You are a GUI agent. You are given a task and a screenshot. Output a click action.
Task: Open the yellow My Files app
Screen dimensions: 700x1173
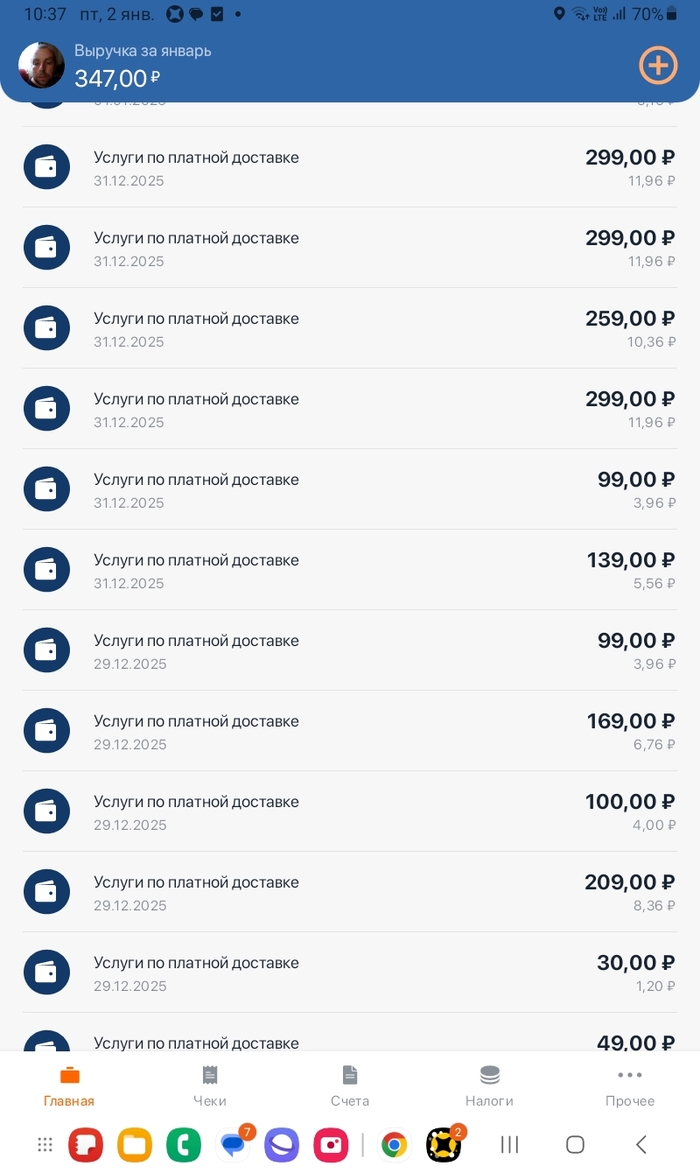pos(134,1145)
